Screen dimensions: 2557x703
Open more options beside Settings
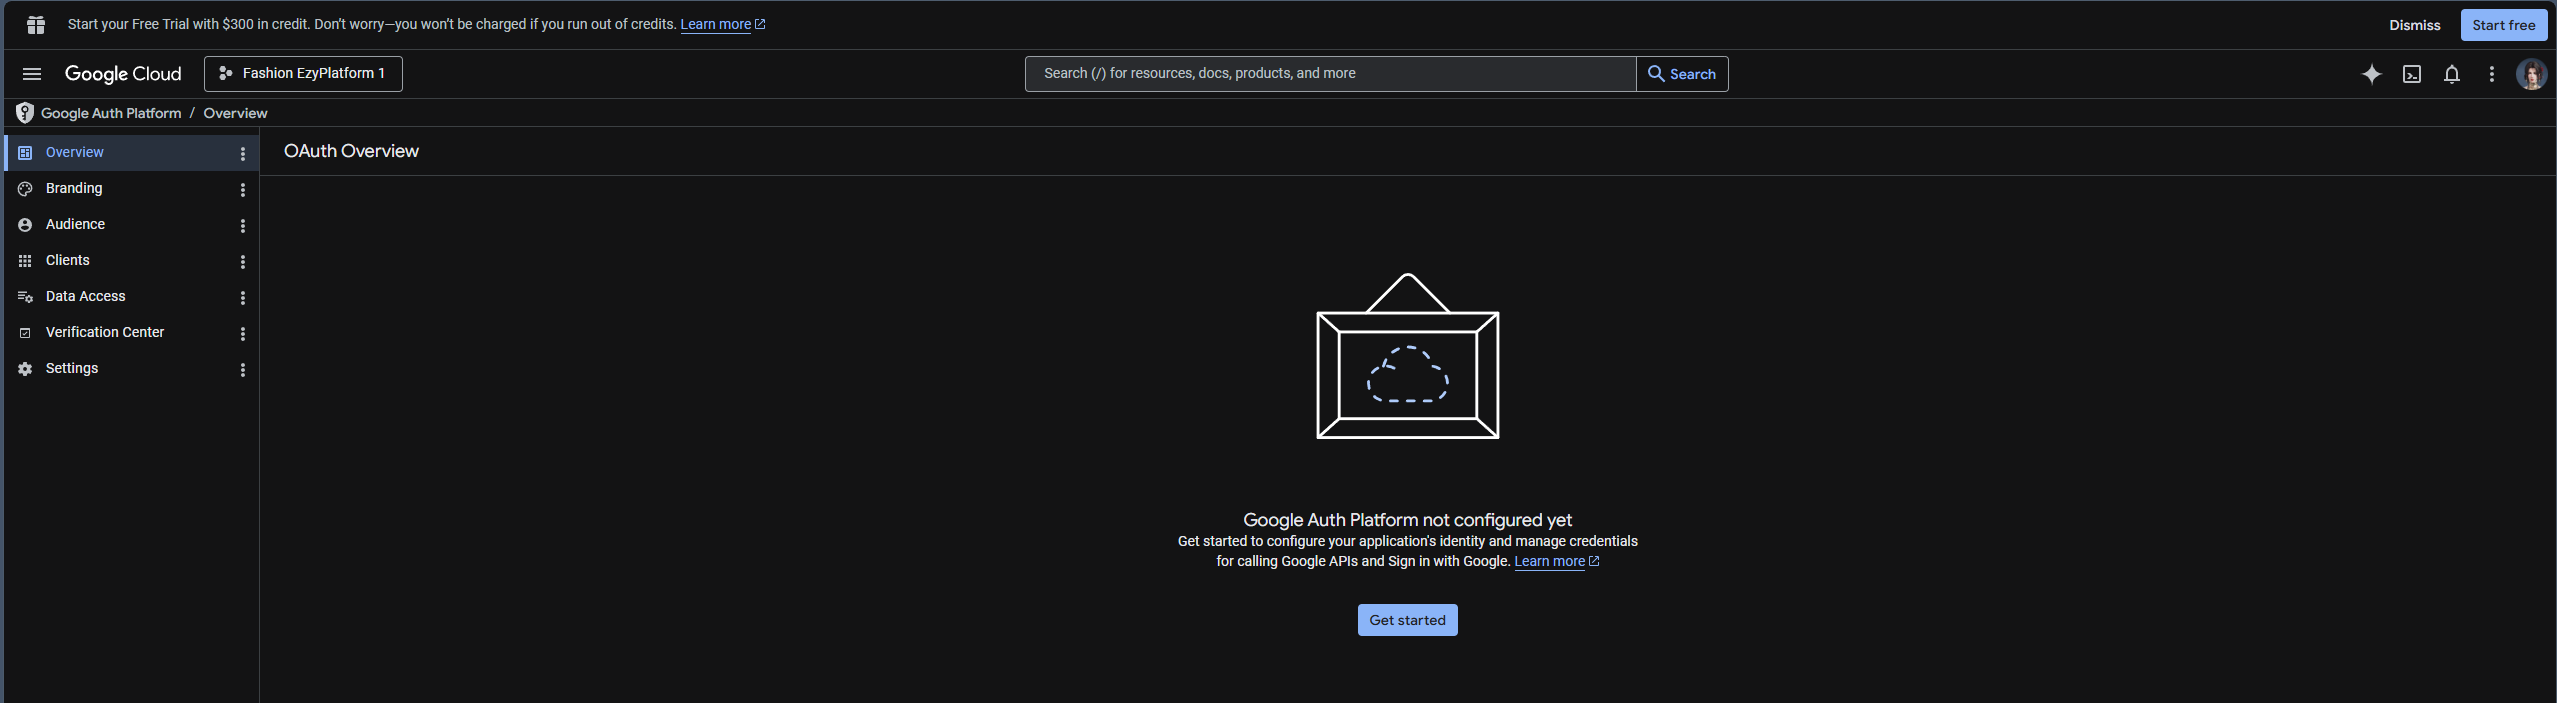tap(243, 369)
